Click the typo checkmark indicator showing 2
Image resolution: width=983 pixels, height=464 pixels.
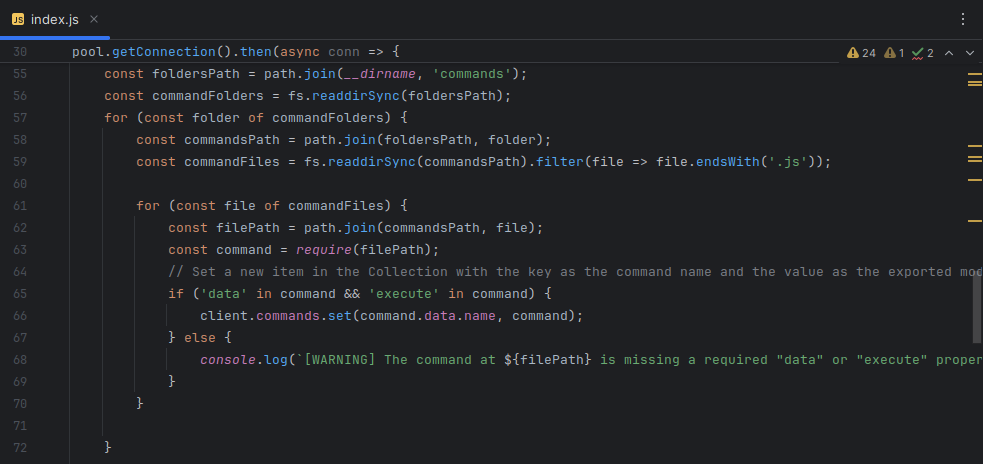(917, 53)
